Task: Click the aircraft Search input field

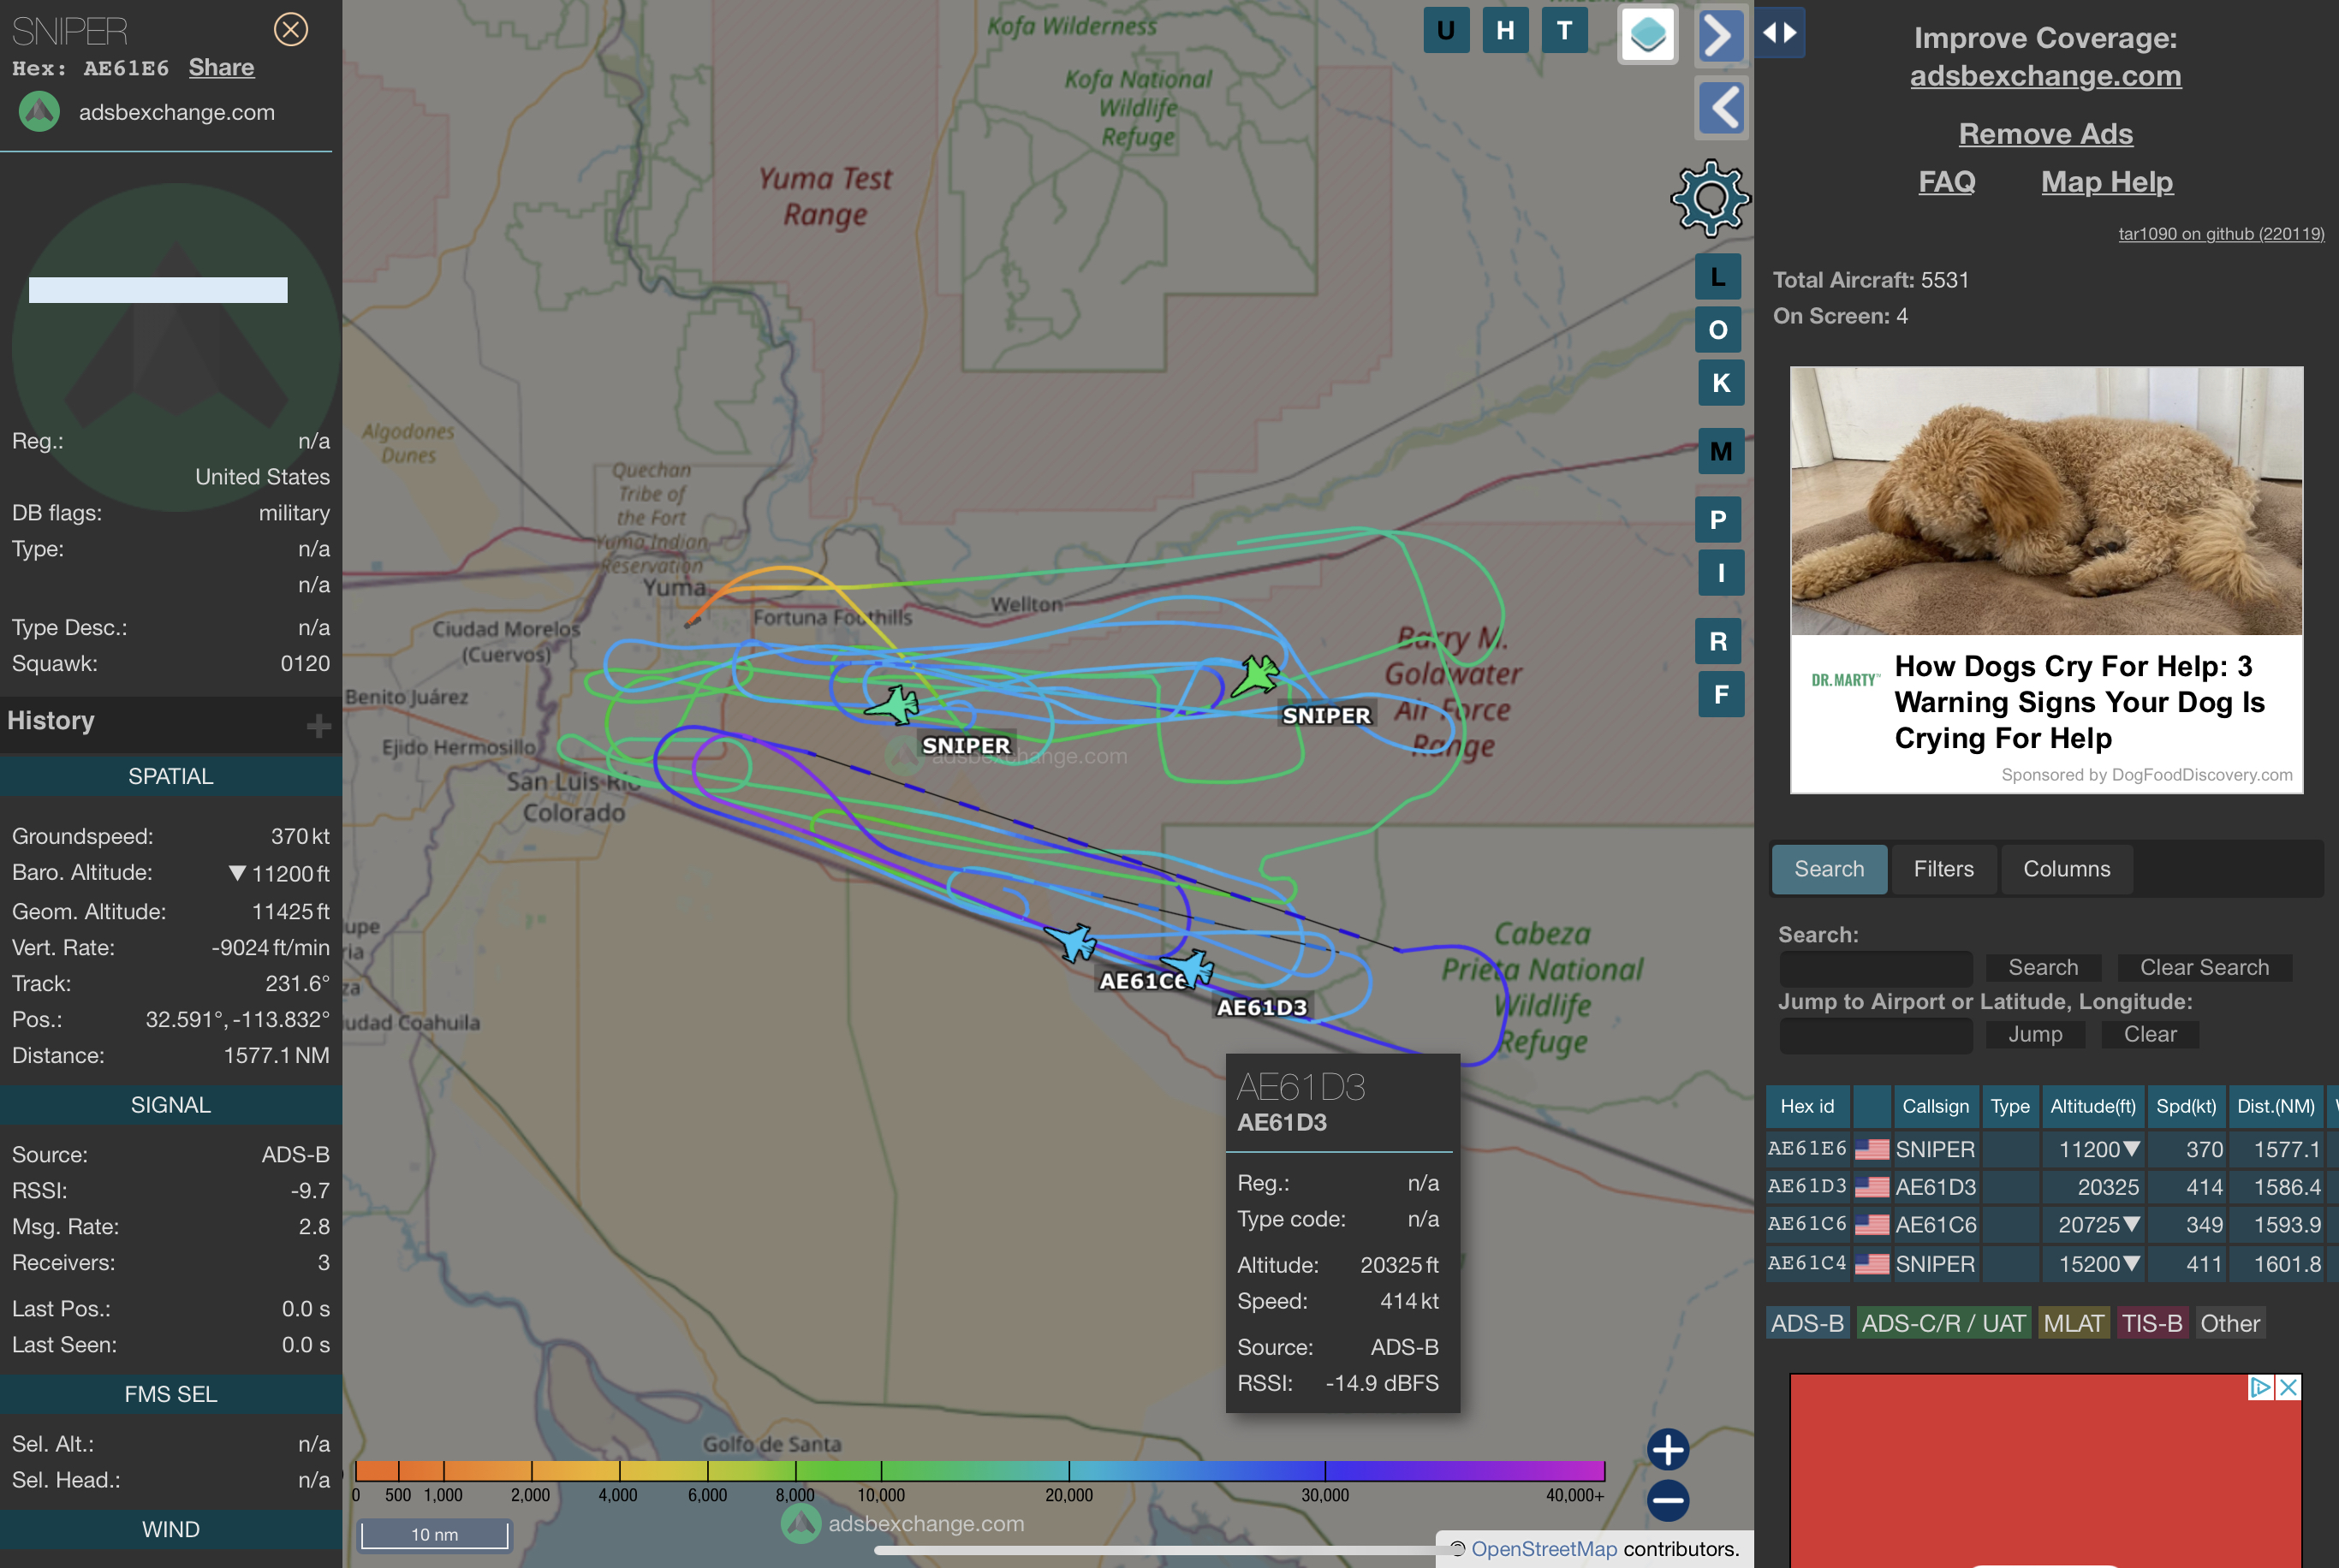Action: (x=1875, y=968)
